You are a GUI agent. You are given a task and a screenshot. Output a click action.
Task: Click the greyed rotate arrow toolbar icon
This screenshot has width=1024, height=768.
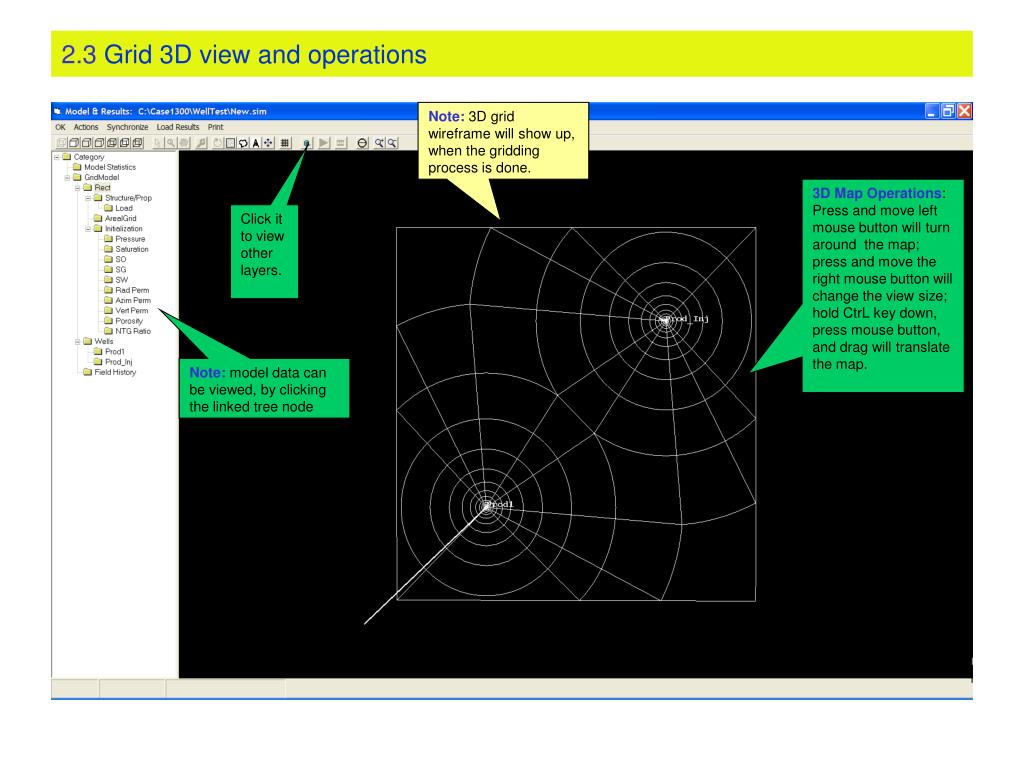217,143
